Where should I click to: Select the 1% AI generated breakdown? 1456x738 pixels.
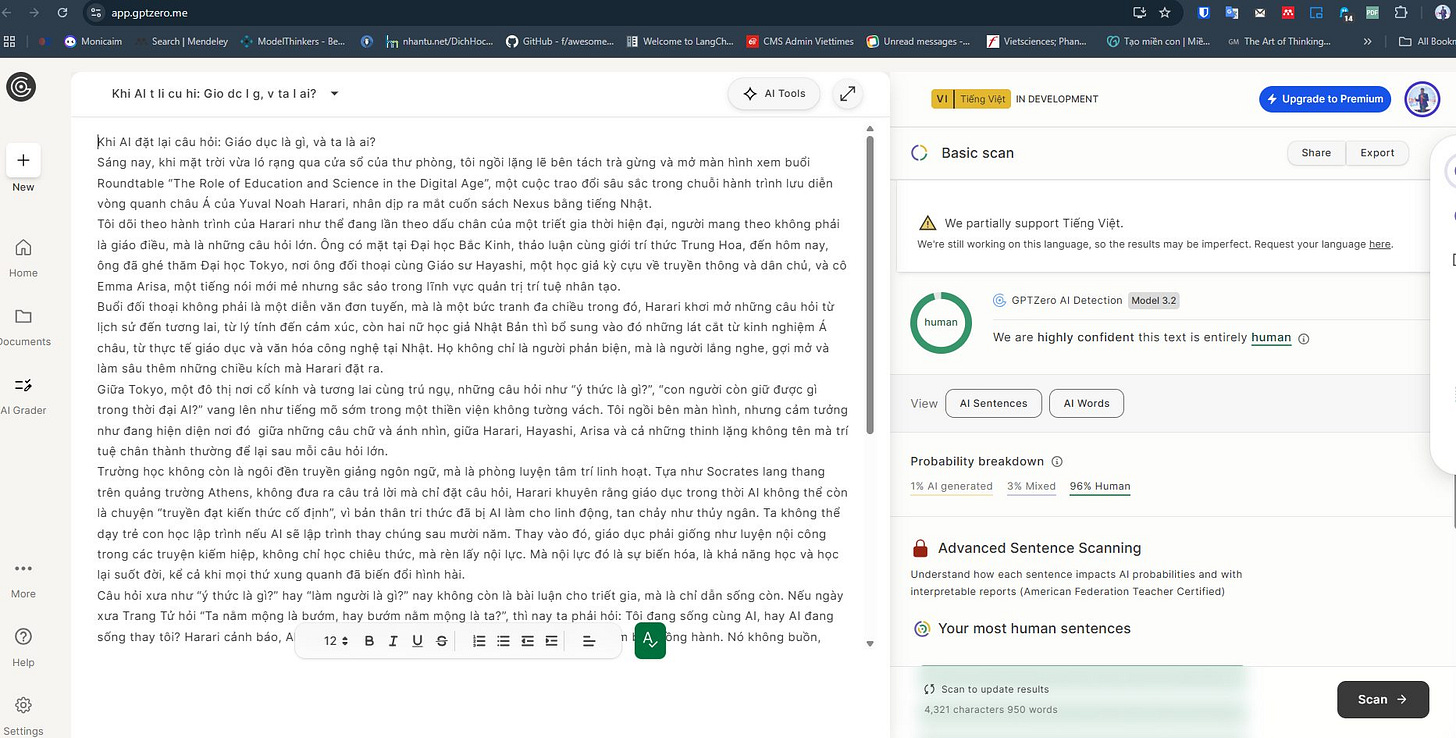(x=951, y=486)
